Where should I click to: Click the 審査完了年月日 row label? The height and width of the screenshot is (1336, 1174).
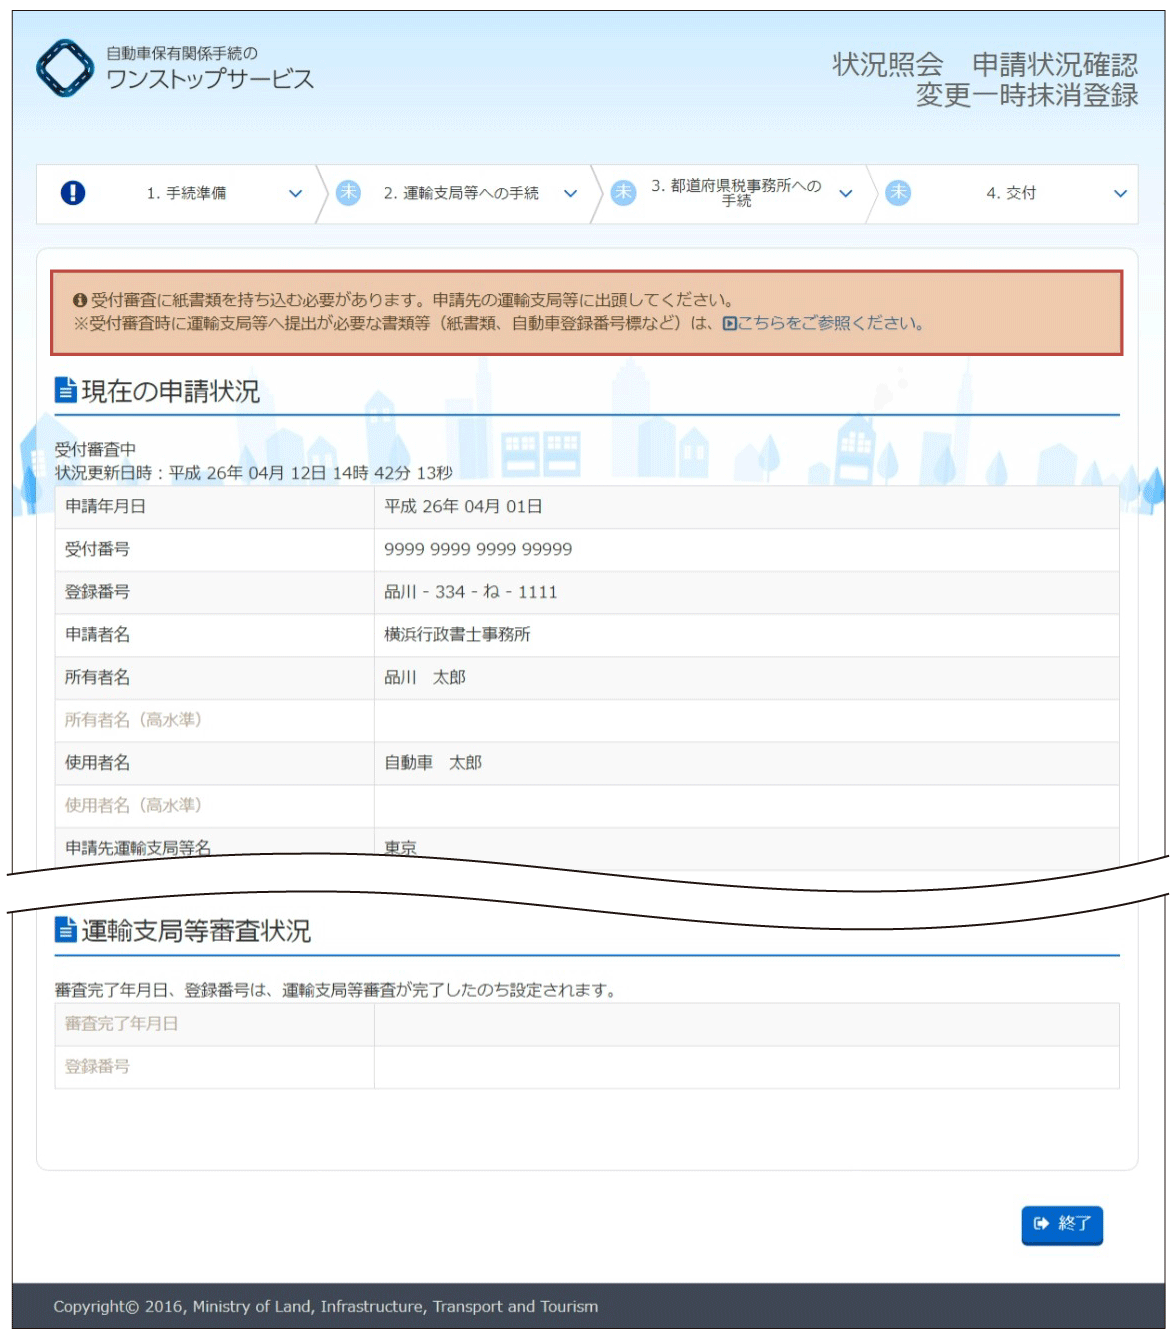(121, 1024)
